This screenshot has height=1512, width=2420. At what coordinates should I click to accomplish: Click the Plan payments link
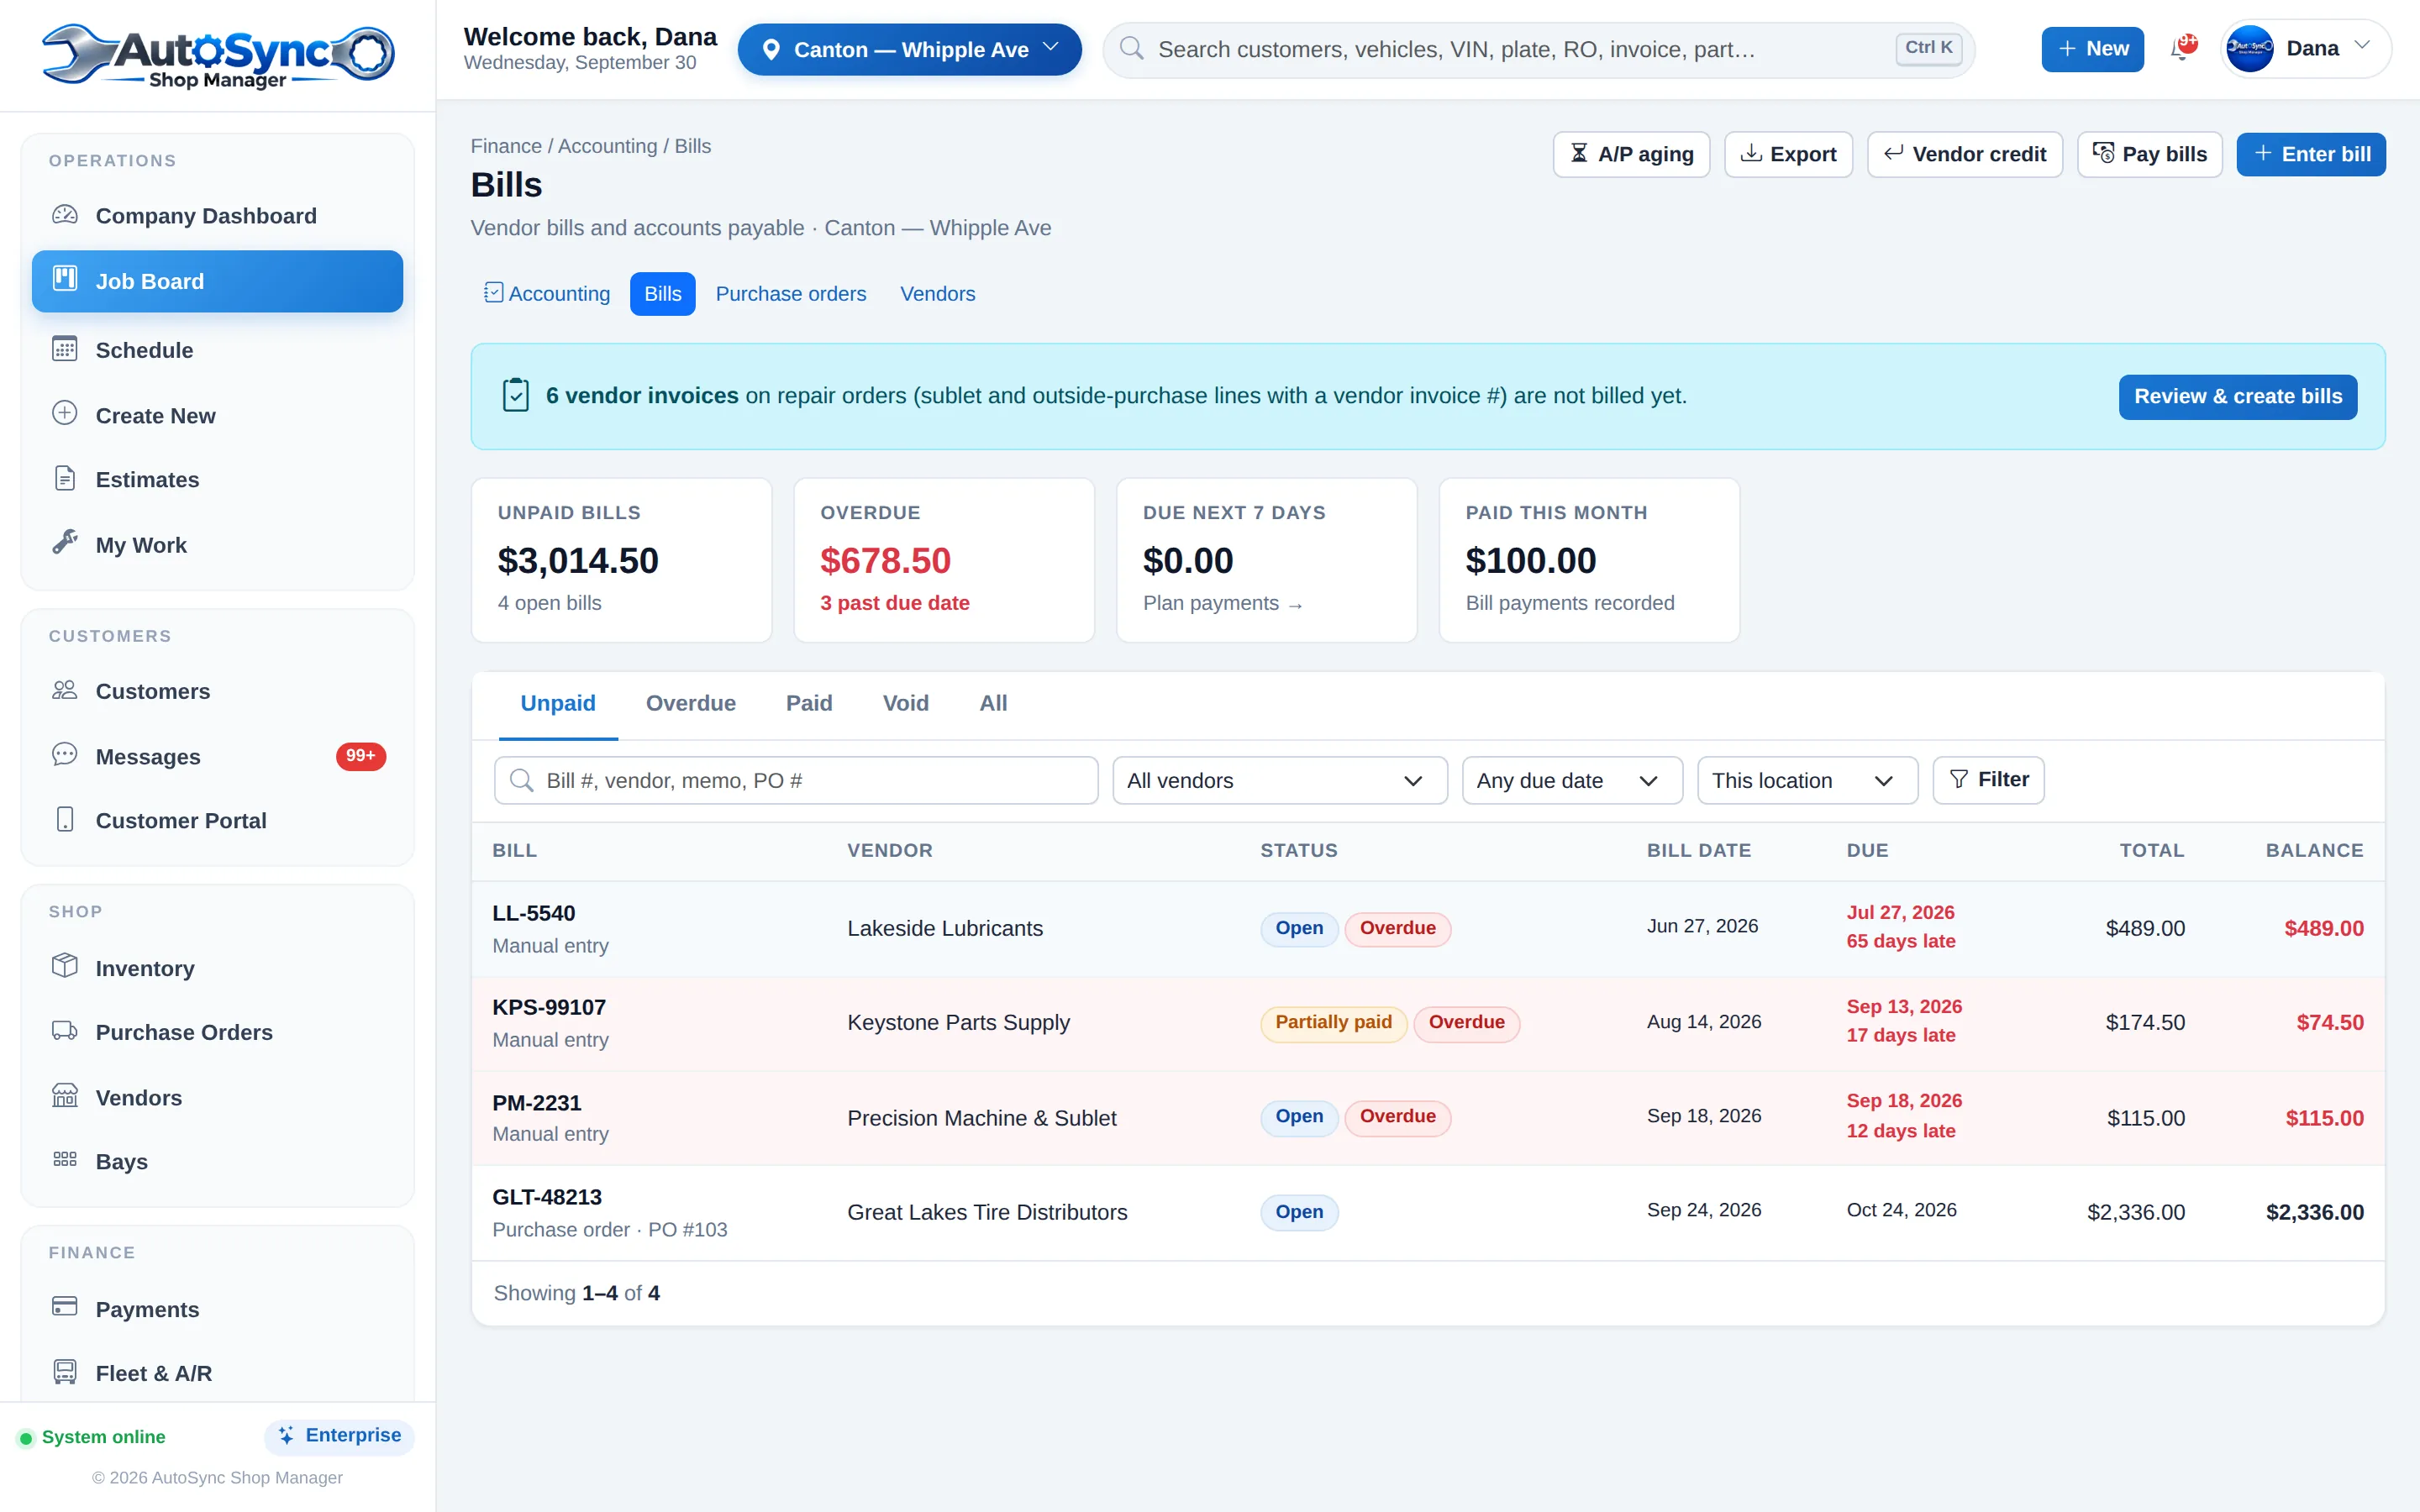pyautogui.click(x=1223, y=603)
